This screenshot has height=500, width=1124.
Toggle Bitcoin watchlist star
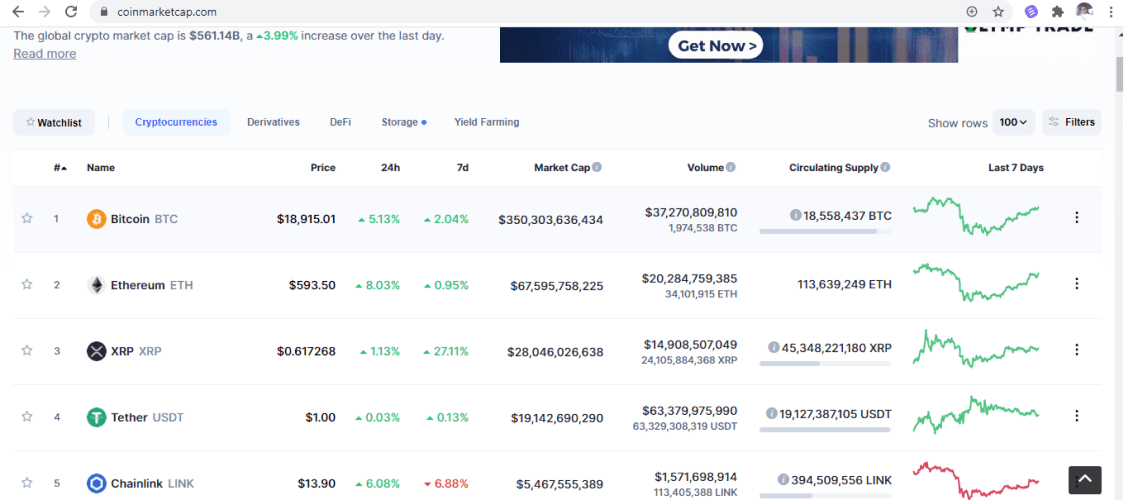click(x=27, y=218)
